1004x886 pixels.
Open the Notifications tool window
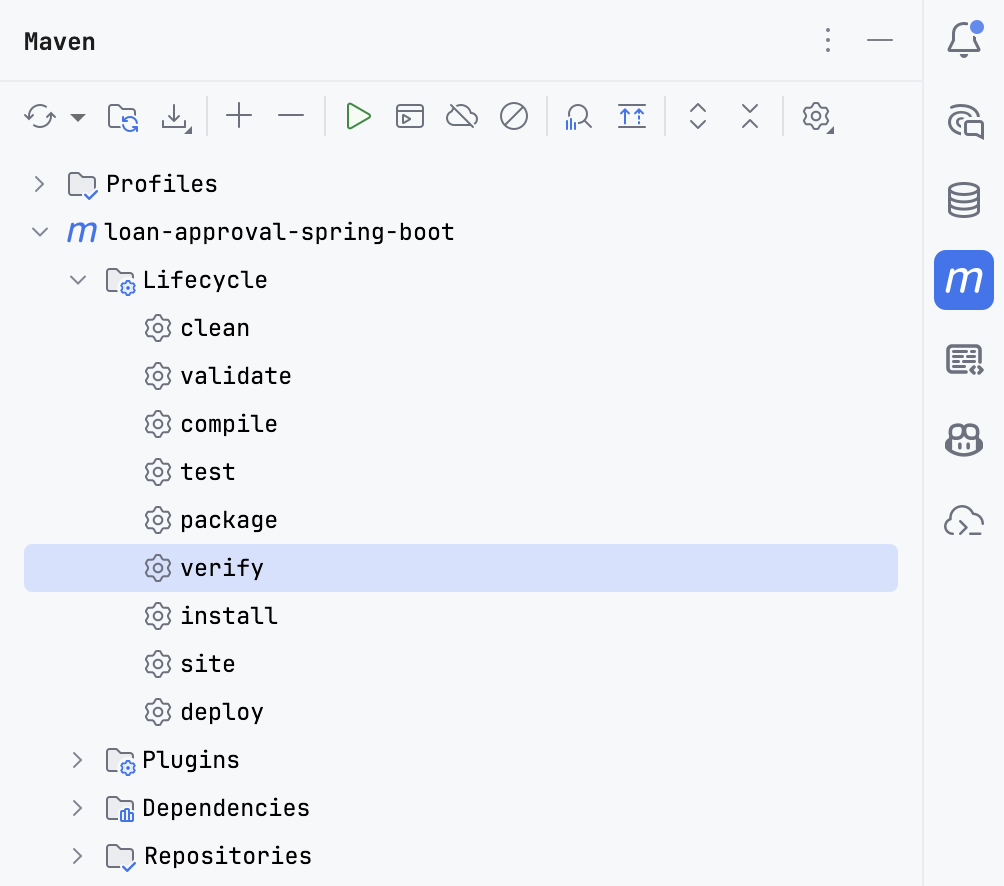point(964,40)
